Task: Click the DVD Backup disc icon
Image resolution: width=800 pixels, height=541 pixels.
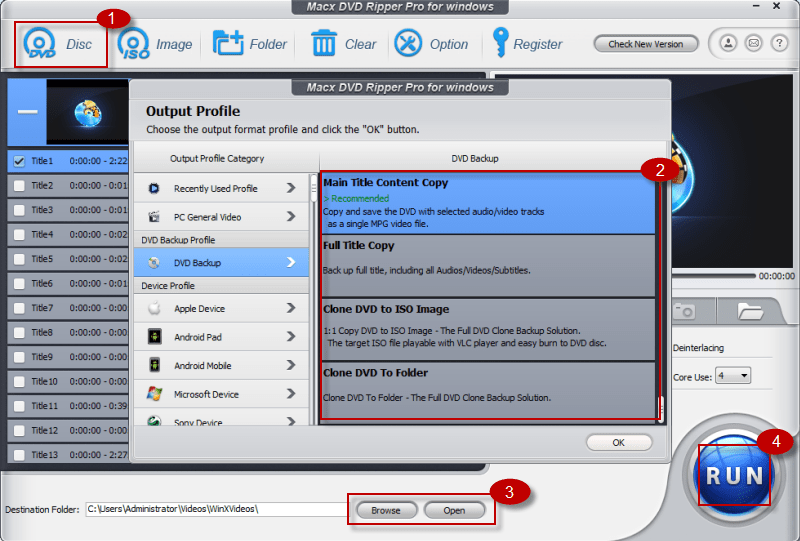Action: tap(154, 263)
